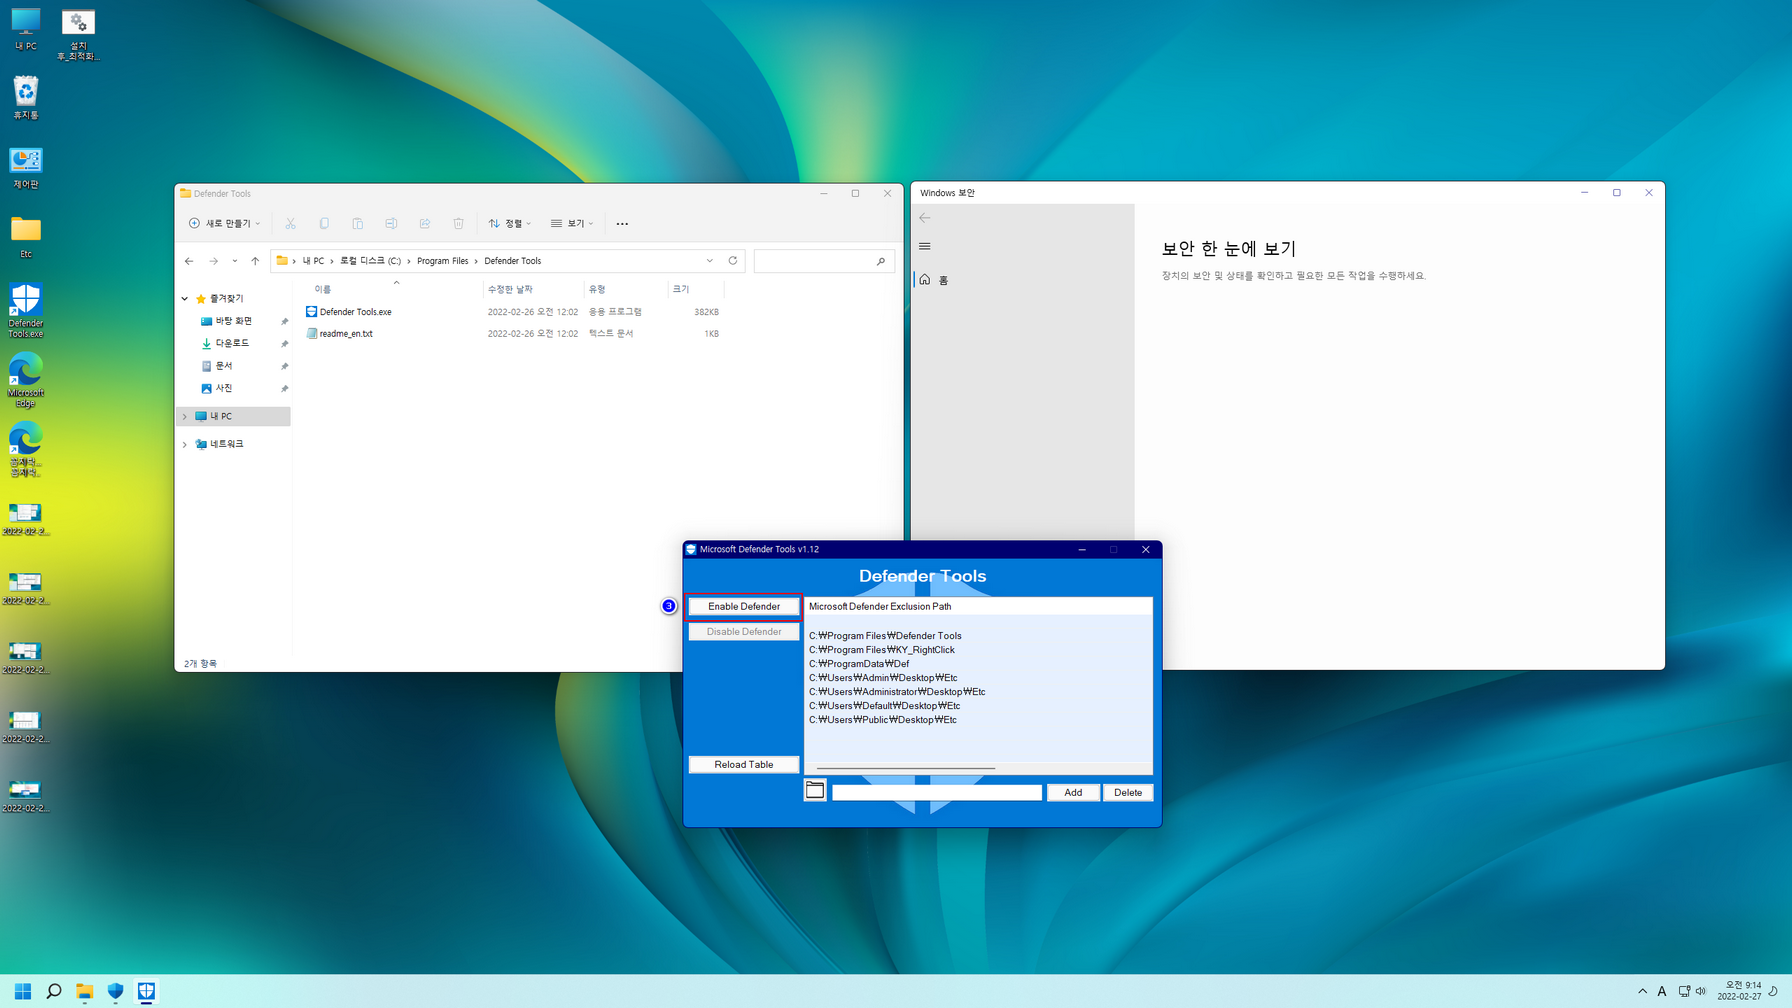Click the exclusion list horizontal scrollbar
The width and height of the screenshot is (1792, 1008).
pos(906,768)
